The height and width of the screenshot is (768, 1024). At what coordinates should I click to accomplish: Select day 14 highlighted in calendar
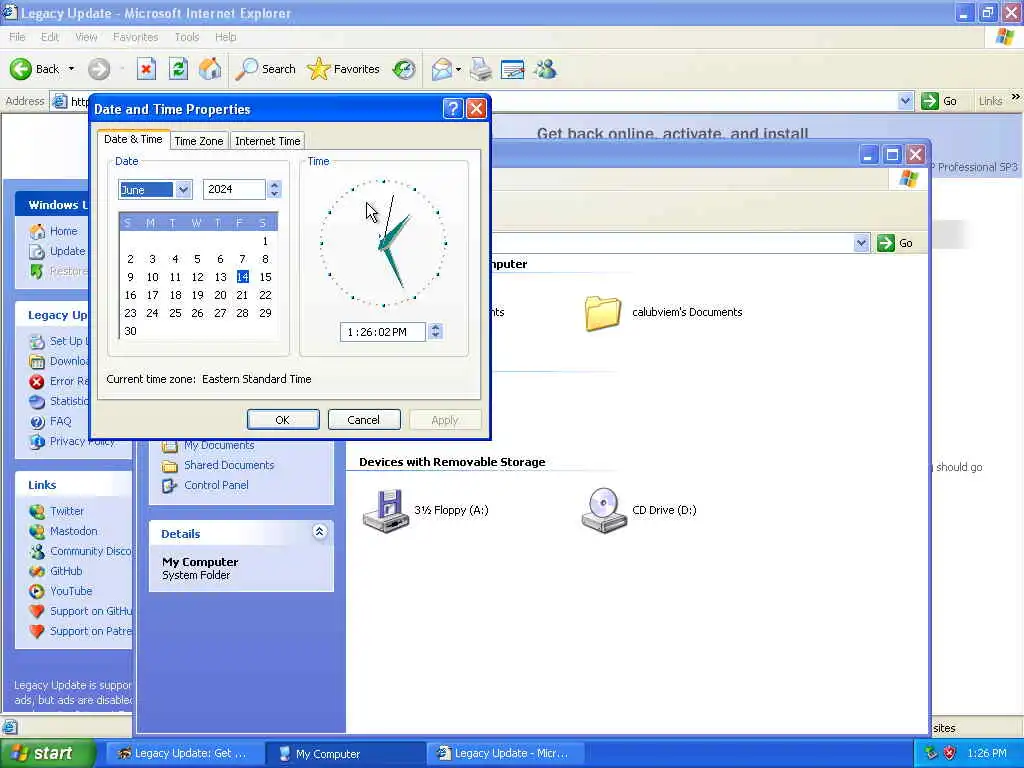[x=242, y=277]
